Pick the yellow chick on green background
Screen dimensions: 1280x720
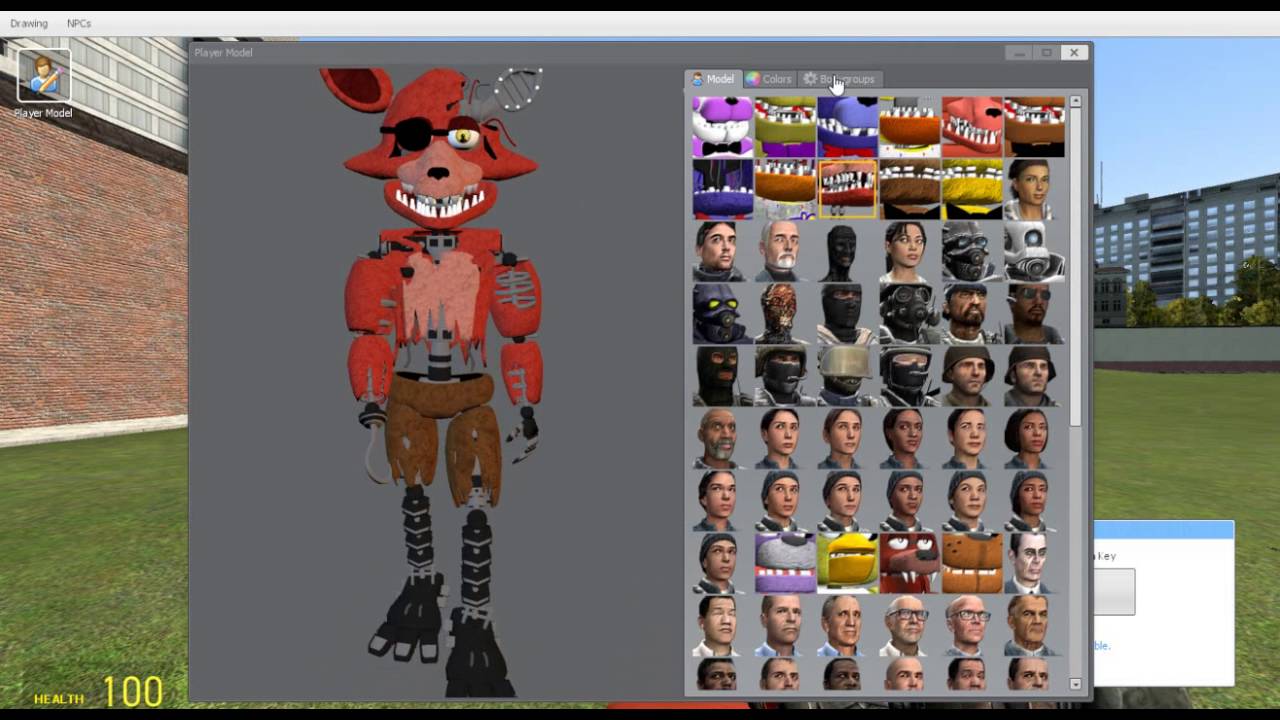click(x=847, y=561)
